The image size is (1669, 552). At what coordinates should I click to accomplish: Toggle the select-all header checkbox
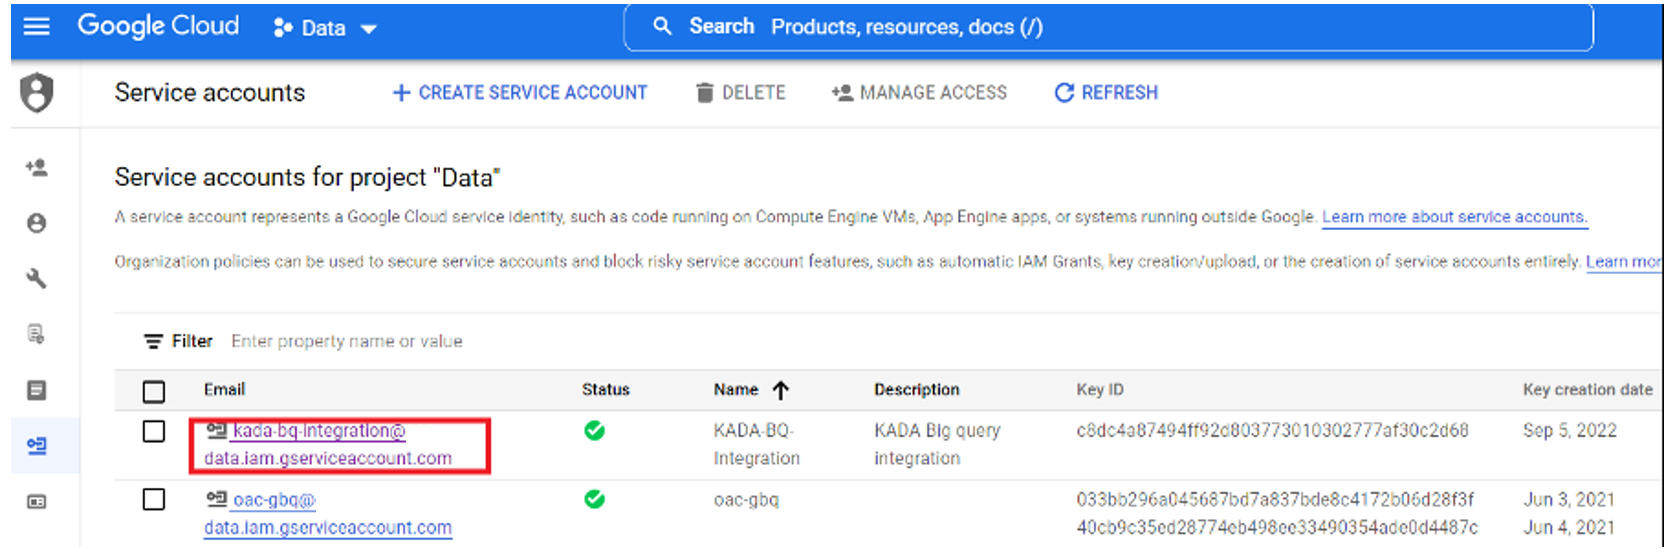click(154, 391)
